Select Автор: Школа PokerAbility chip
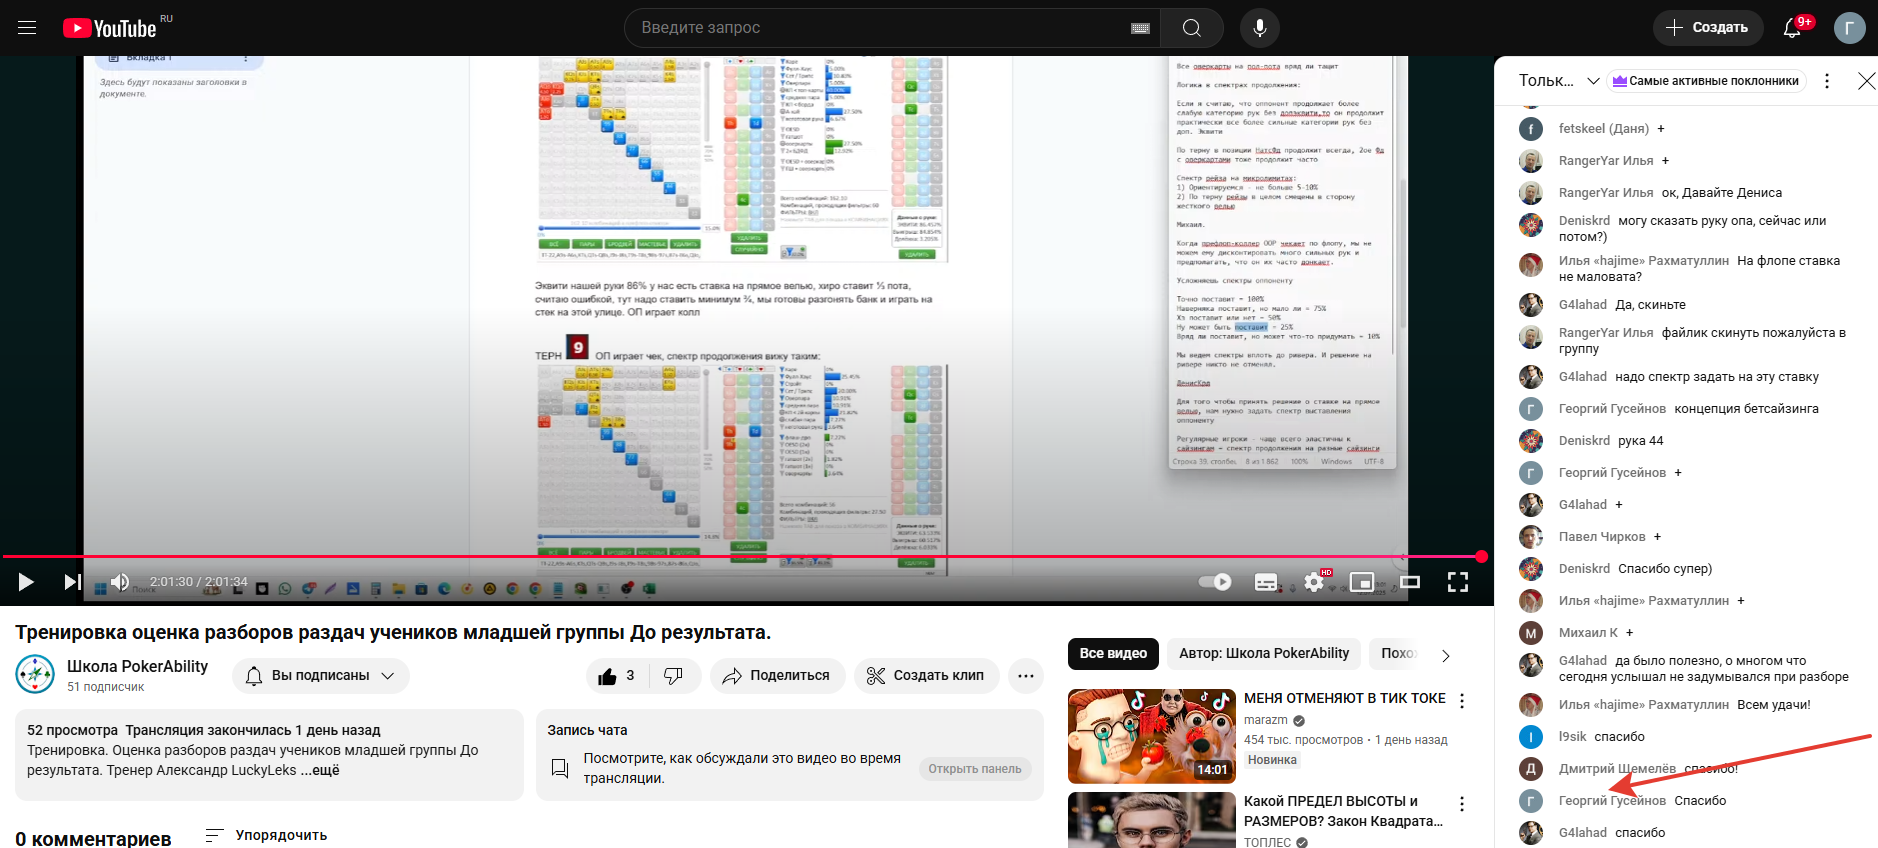 point(1264,654)
